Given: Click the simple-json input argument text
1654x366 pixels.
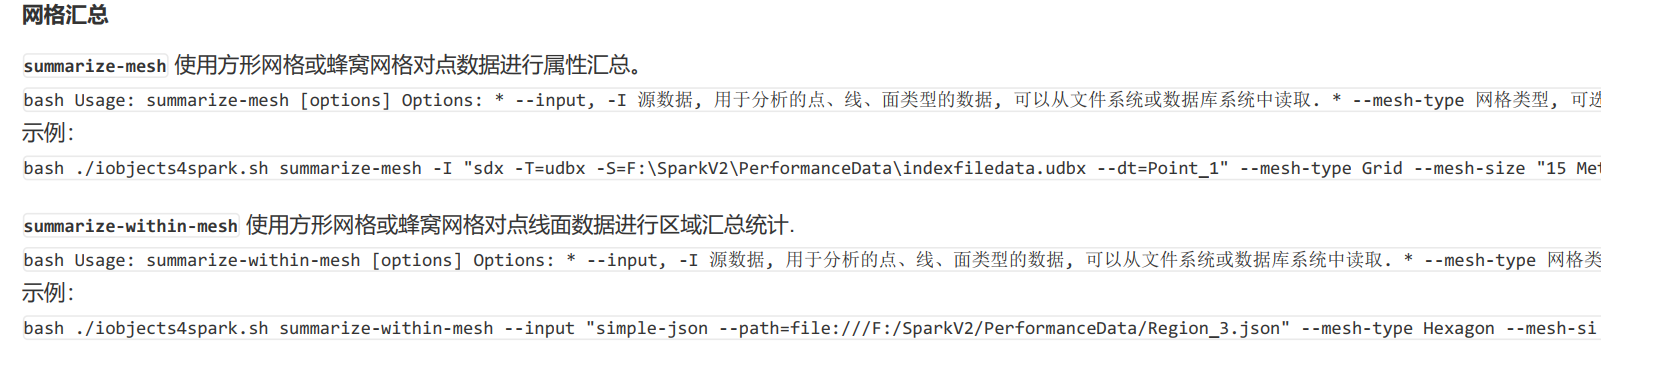Looking at the screenshot, I should [x=647, y=328].
